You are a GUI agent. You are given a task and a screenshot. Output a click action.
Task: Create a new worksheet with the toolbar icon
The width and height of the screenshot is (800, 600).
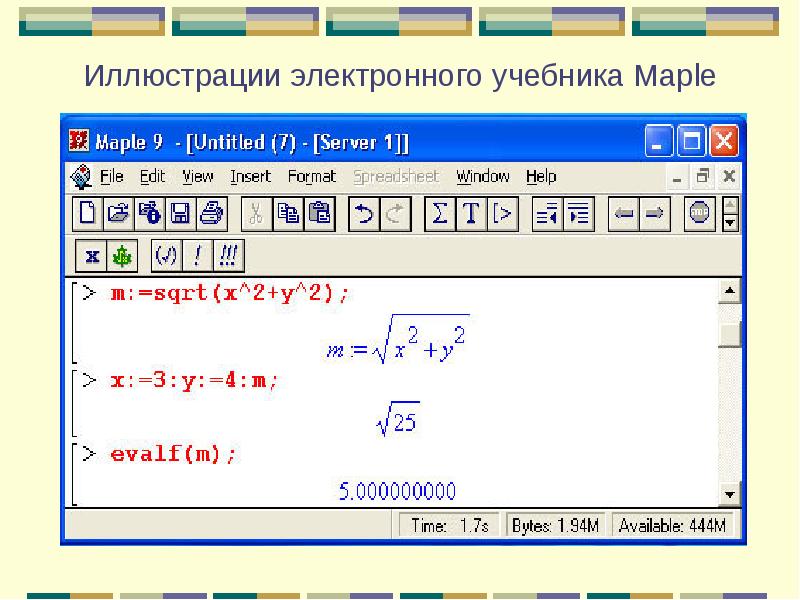90,213
